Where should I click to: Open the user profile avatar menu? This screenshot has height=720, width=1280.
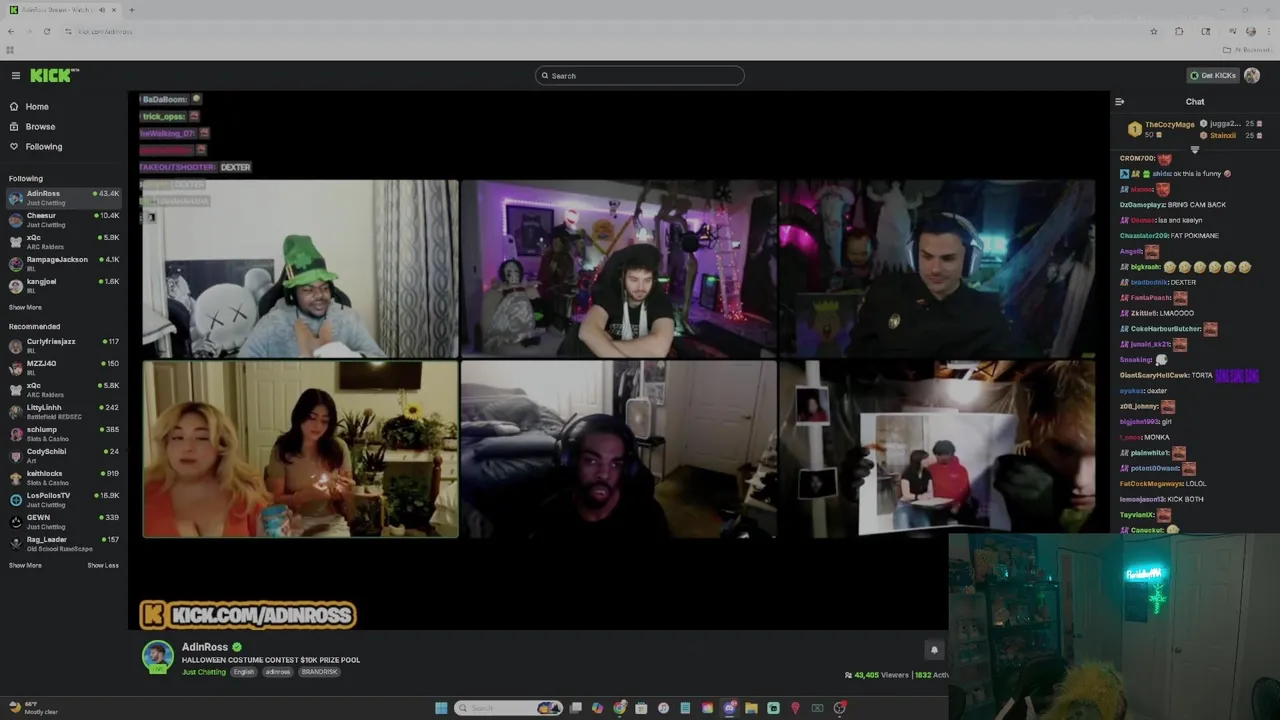coord(1252,76)
